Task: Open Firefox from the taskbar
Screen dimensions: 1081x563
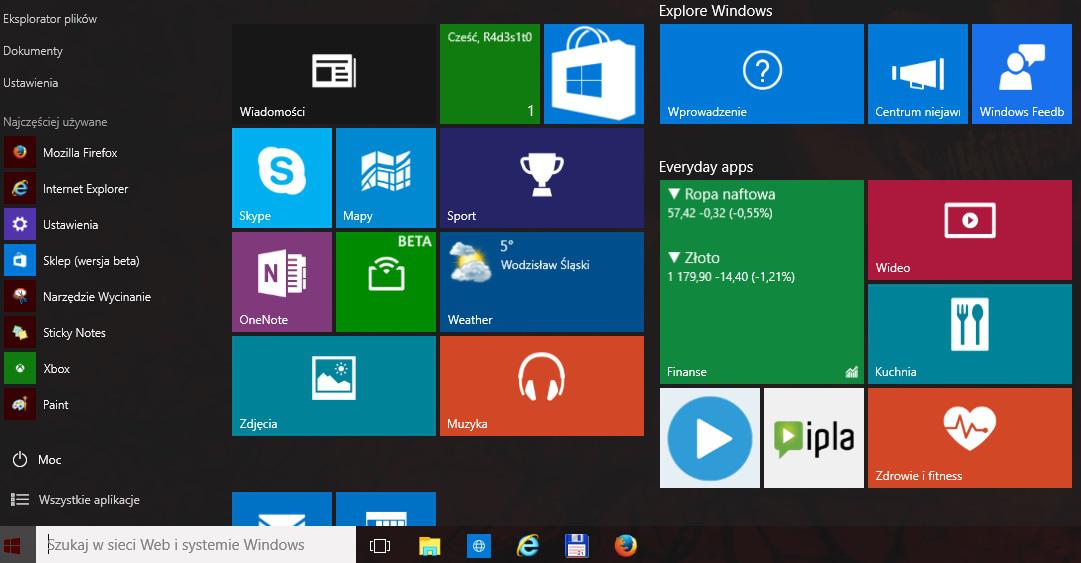Action: pos(626,545)
